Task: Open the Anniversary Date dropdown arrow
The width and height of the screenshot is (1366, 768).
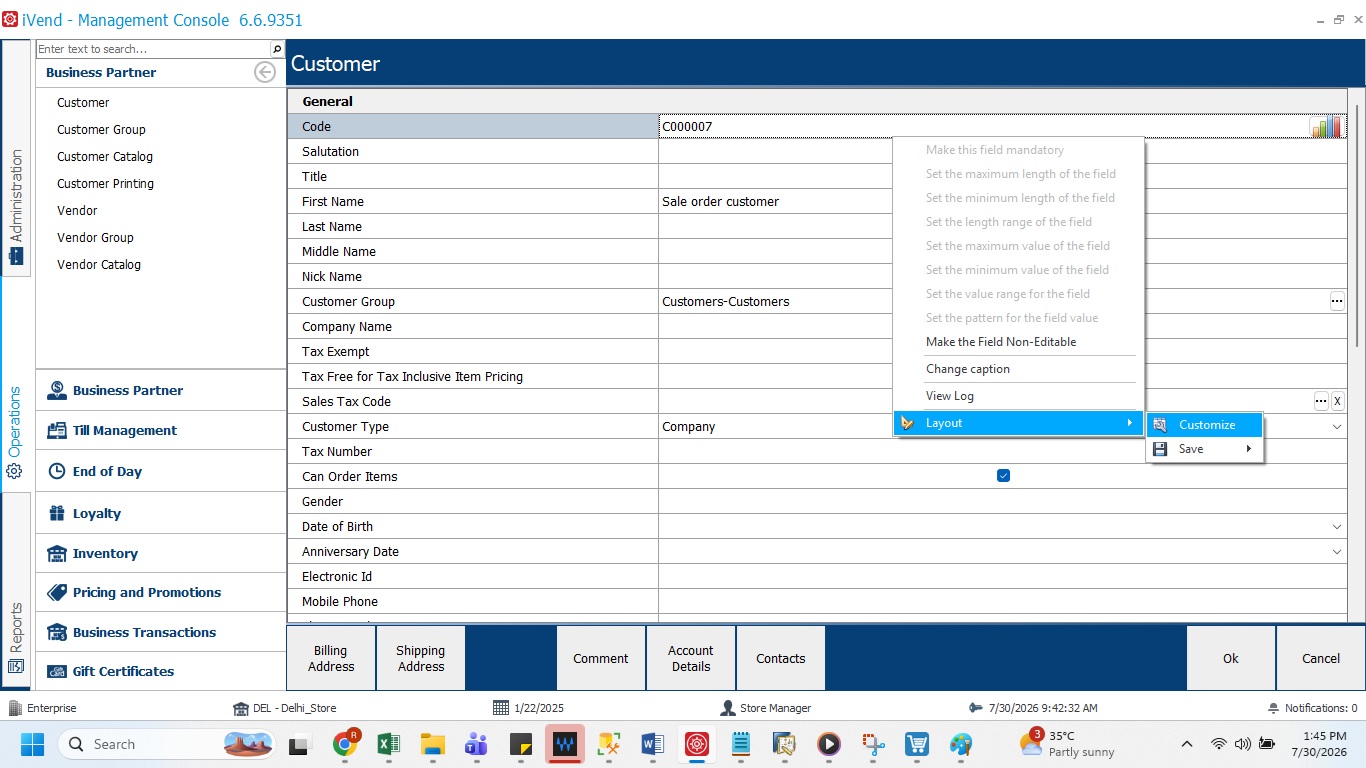Action: pyautogui.click(x=1337, y=552)
